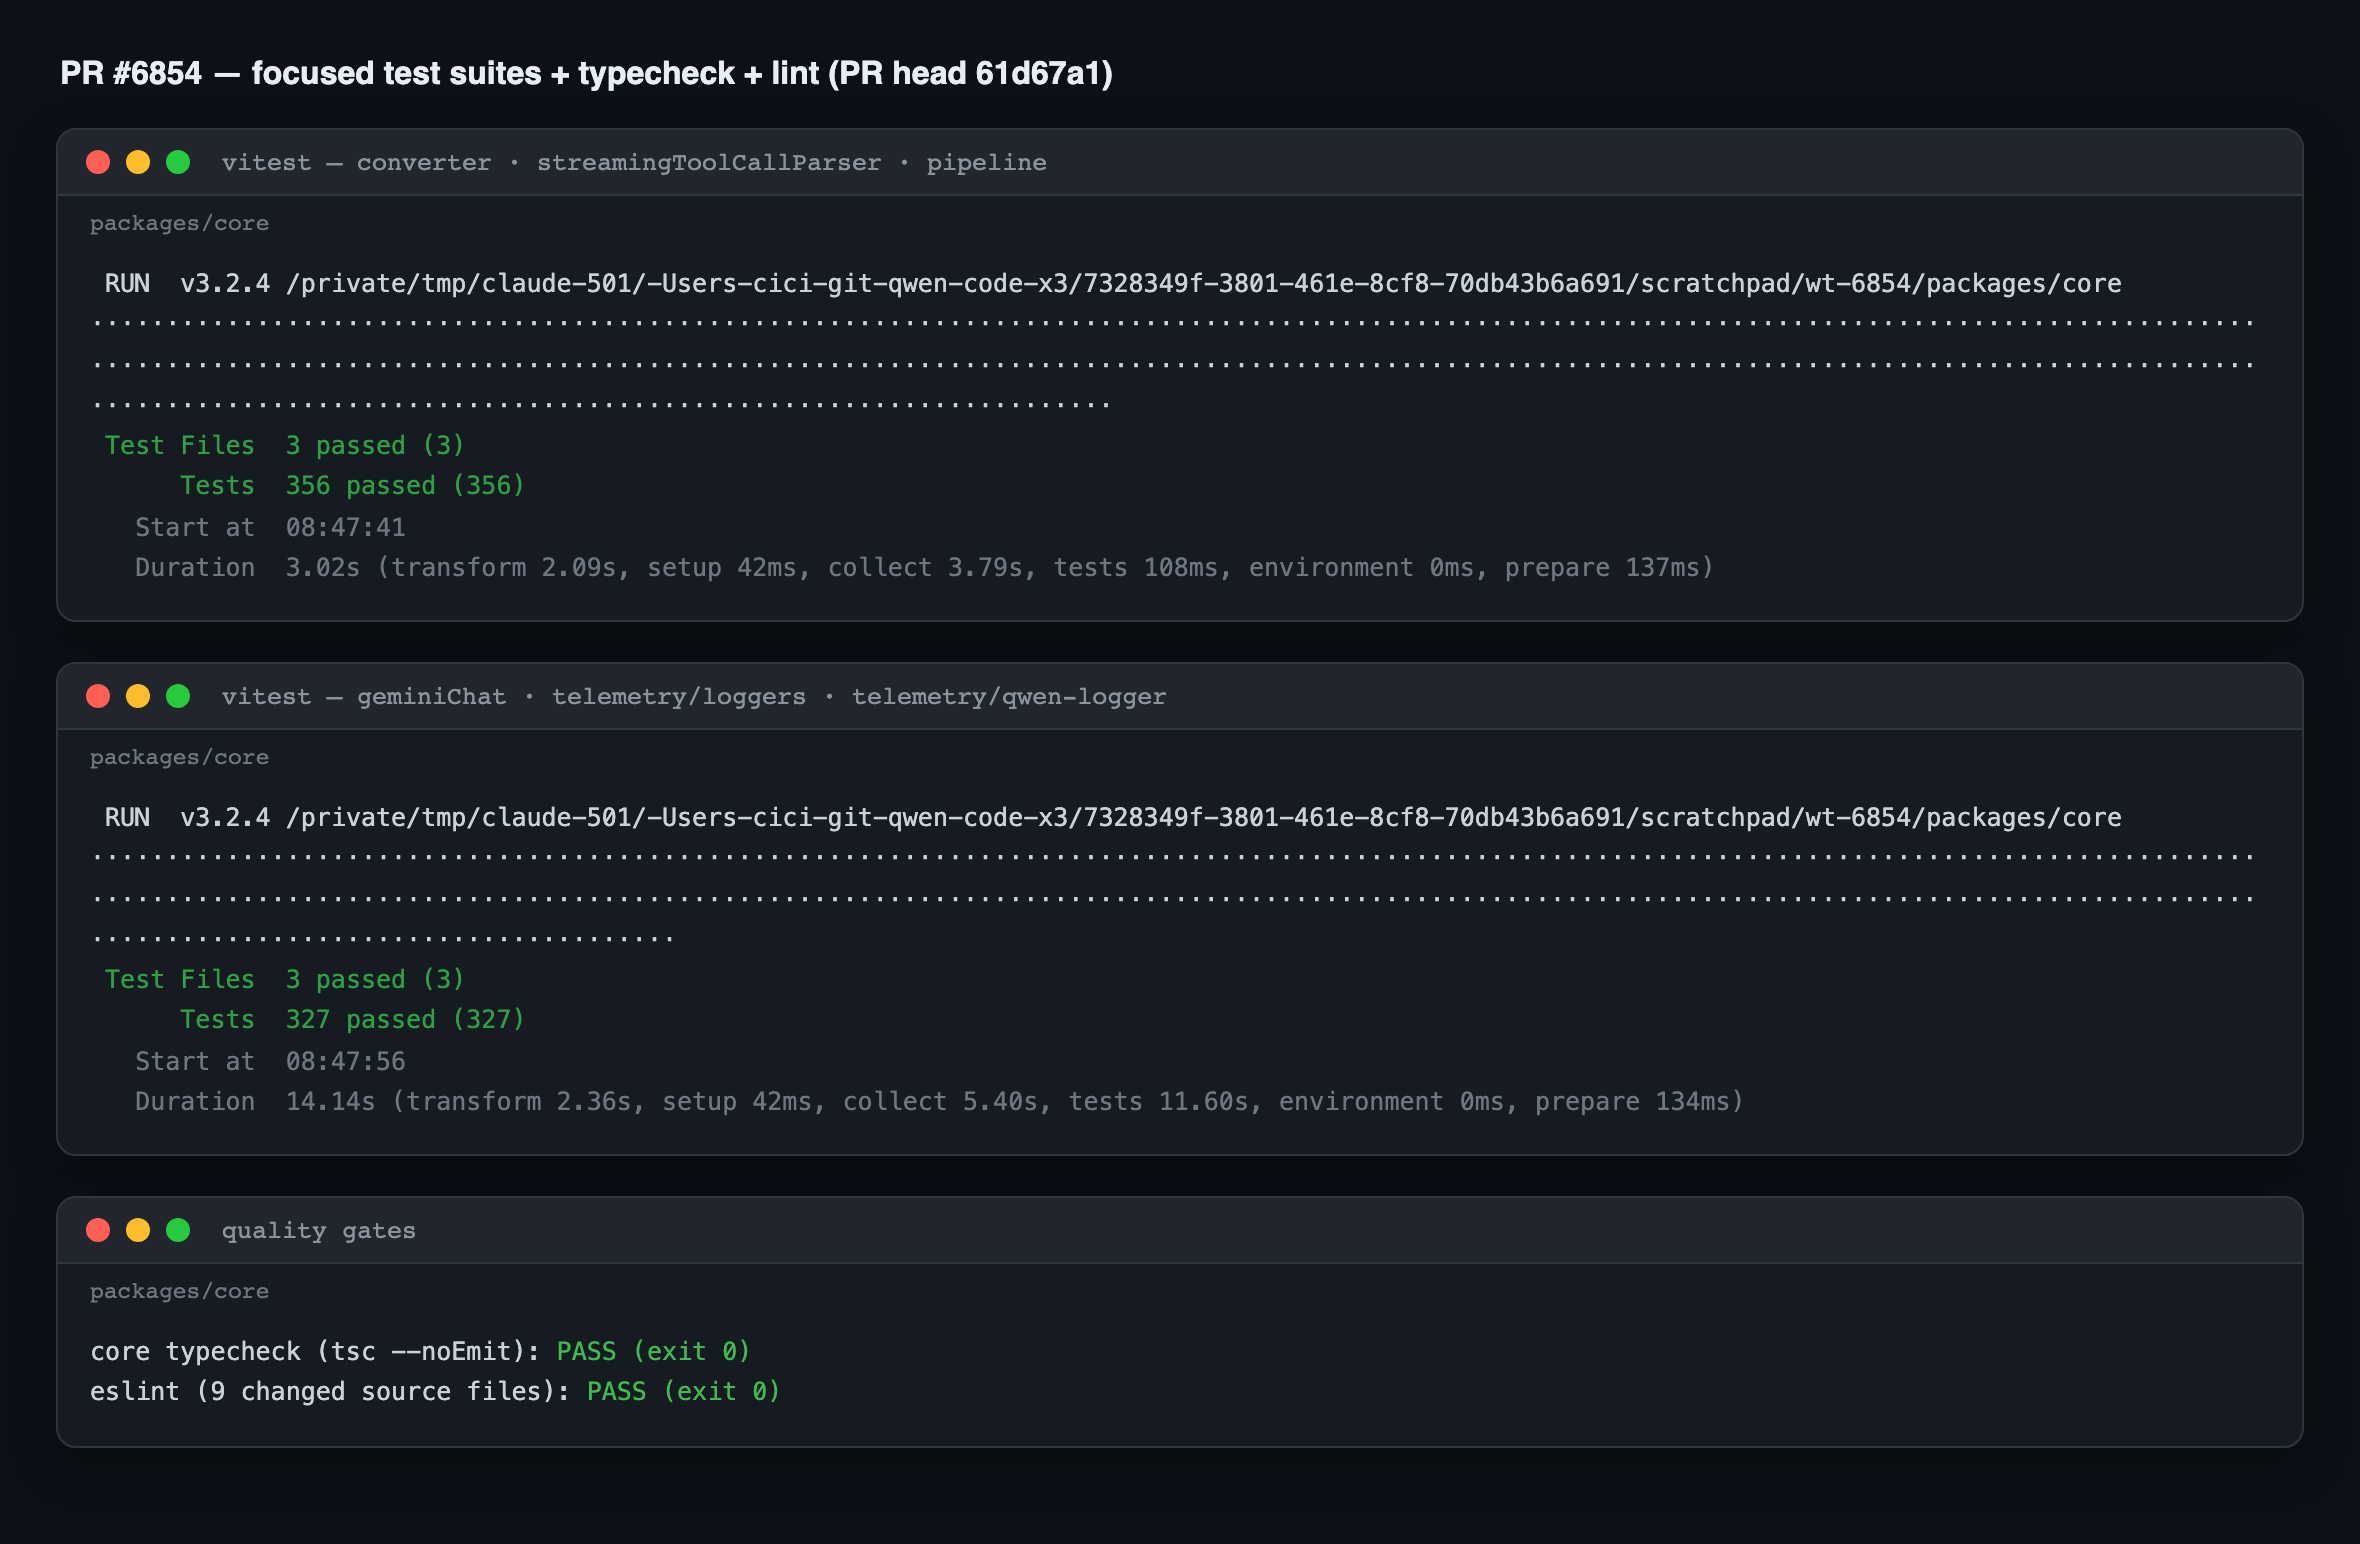Click green zoom dot on quality gates window
This screenshot has width=2360, height=1544.
(x=178, y=1230)
